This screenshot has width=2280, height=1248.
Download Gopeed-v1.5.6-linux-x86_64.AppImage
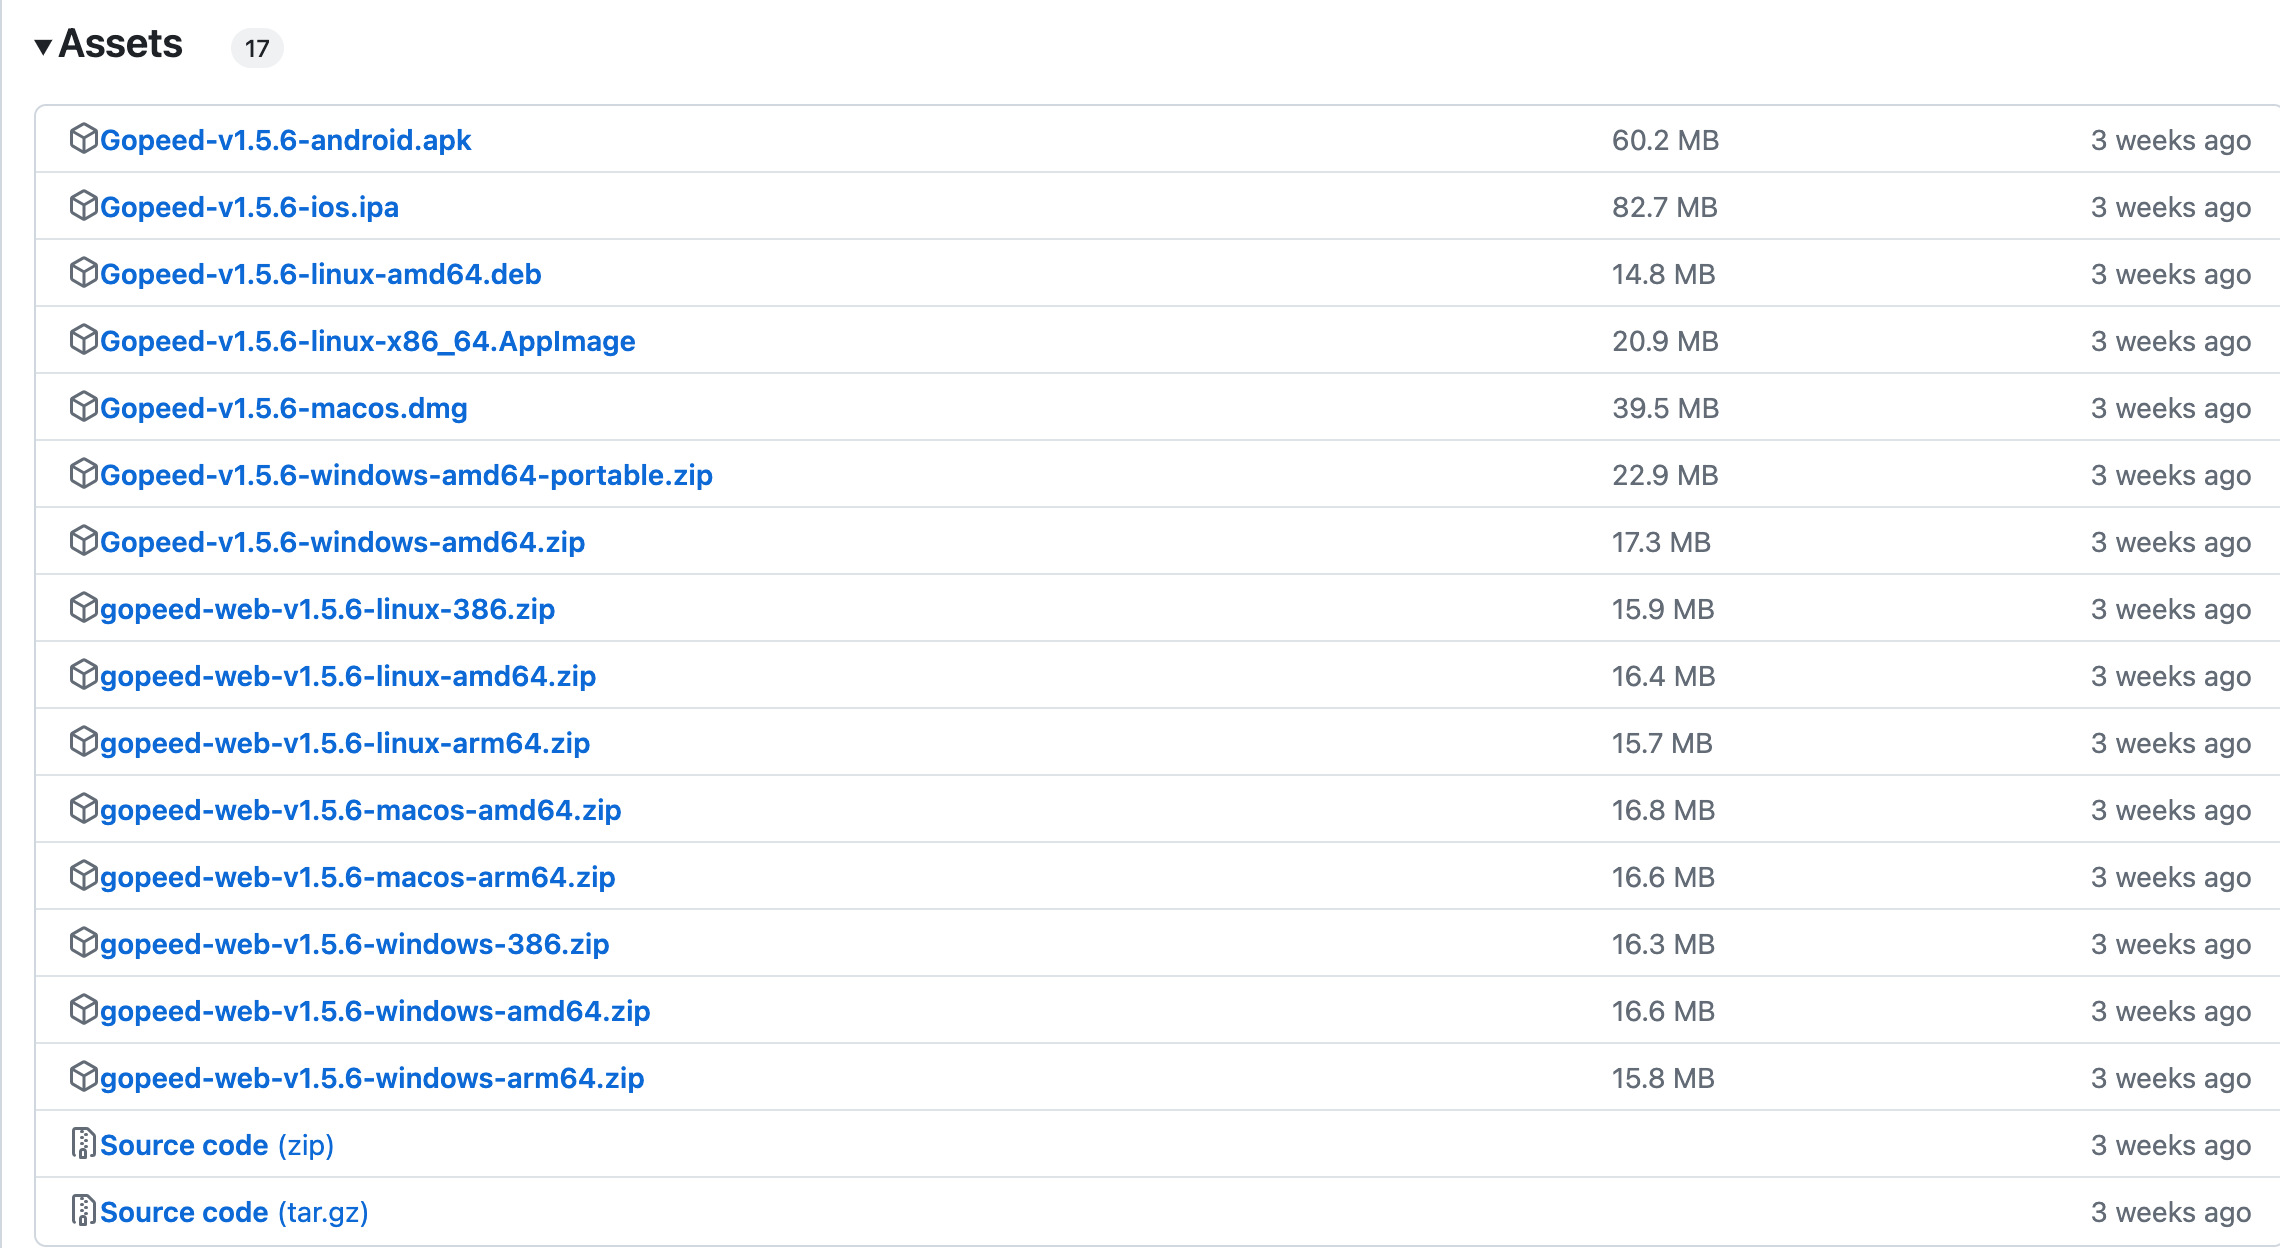(x=367, y=341)
